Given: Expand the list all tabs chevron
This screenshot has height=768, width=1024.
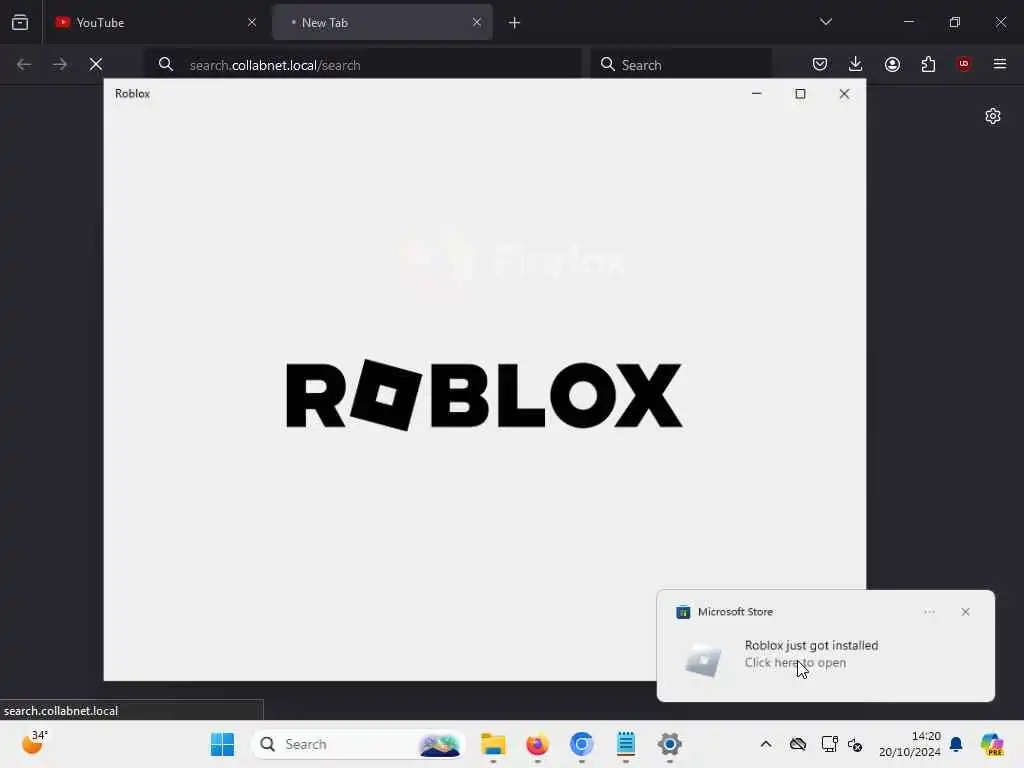Looking at the screenshot, I should (825, 22).
